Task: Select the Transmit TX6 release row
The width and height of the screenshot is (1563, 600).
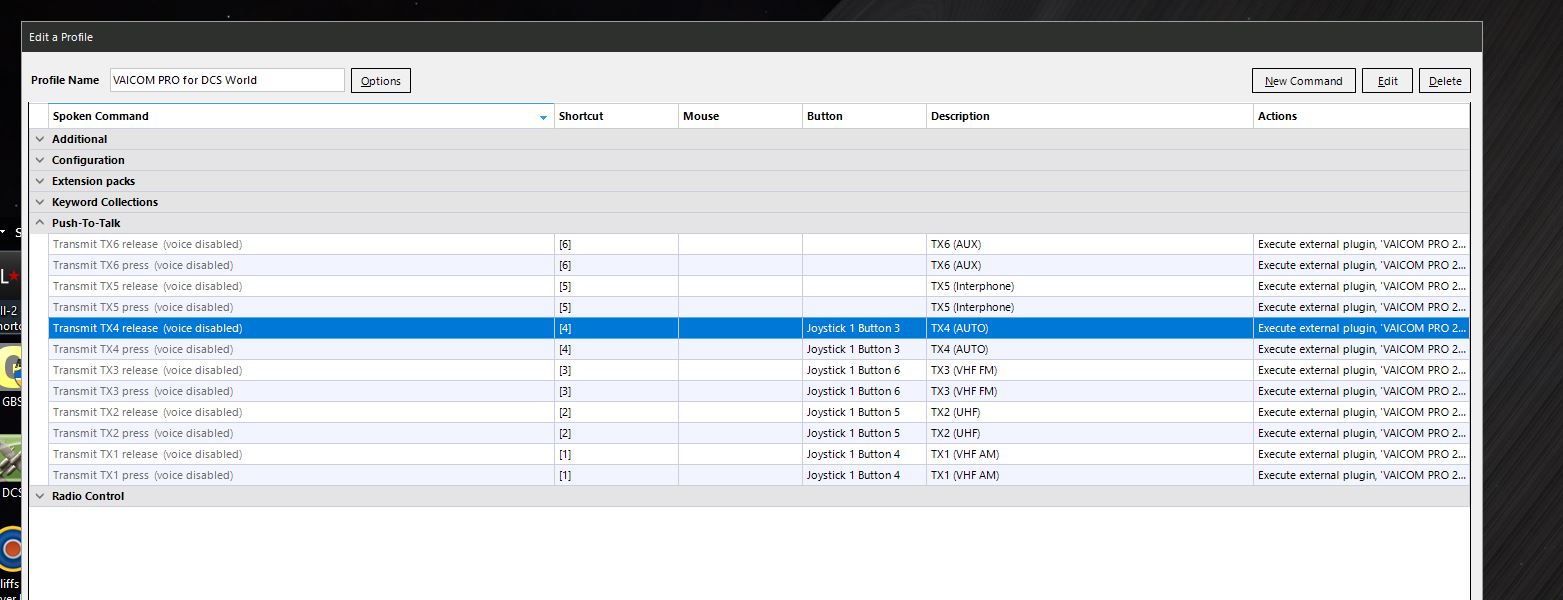Action: pos(147,244)
